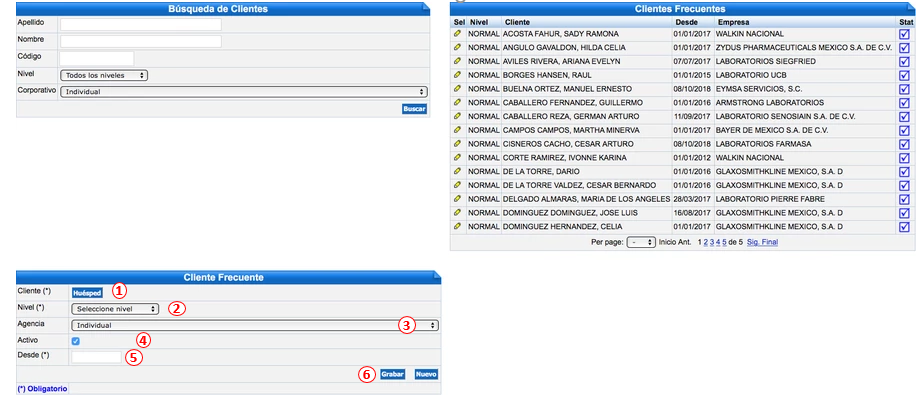Edit DOMINGUEZ HERNANDEZ, CELIA pencil icon
Viewport: 919px width, 399px height.
pyautogui.click(x=457, y=226)
